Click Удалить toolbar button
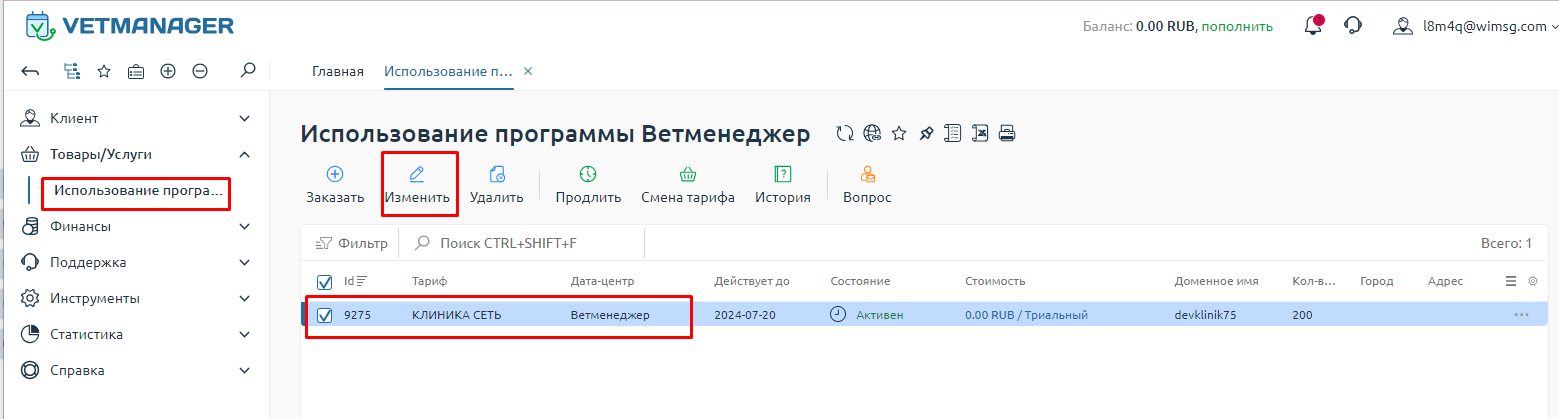The width and height of the screenshot is (1559, 419). tap(497, 186)
